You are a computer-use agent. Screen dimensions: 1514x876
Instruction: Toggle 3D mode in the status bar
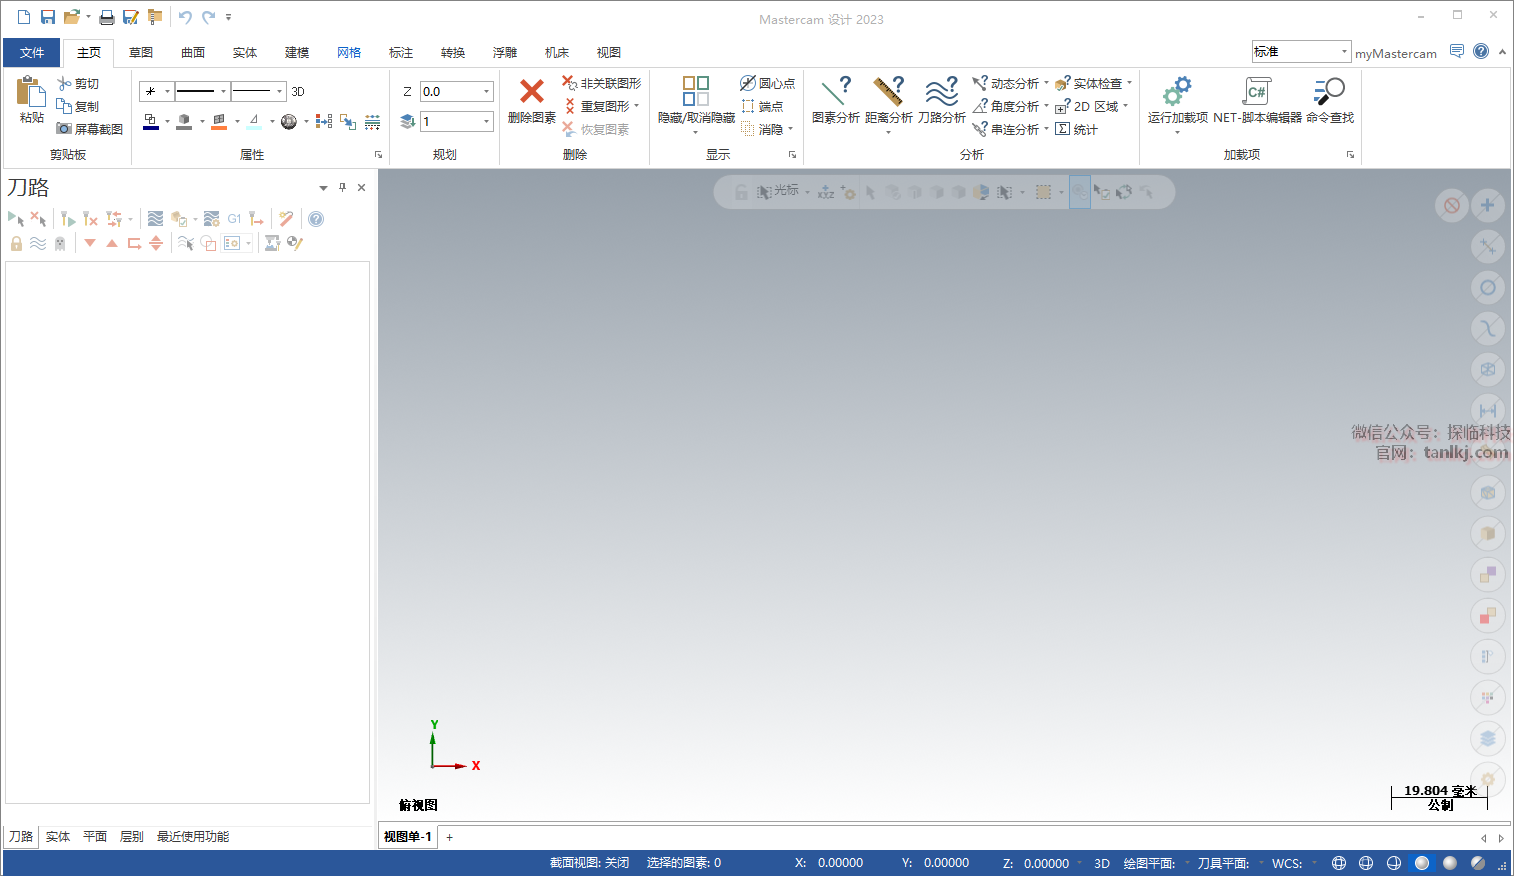(1102, 863)
